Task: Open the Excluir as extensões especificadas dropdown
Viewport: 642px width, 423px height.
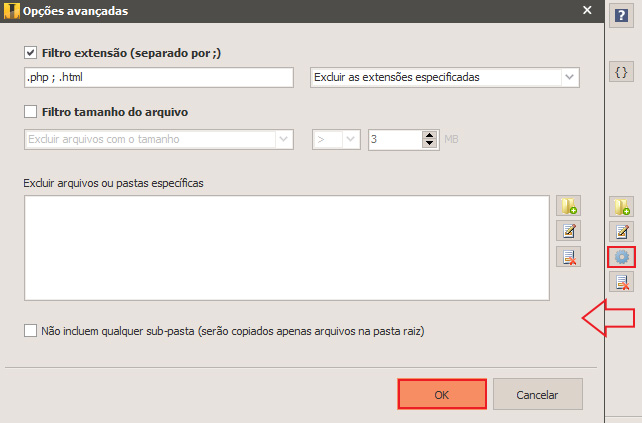Action: click(445, 77)
